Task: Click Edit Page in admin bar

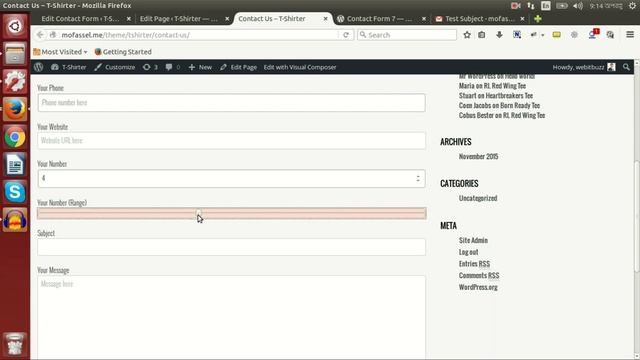Action: pyautogui.click(x=238, y=67)
